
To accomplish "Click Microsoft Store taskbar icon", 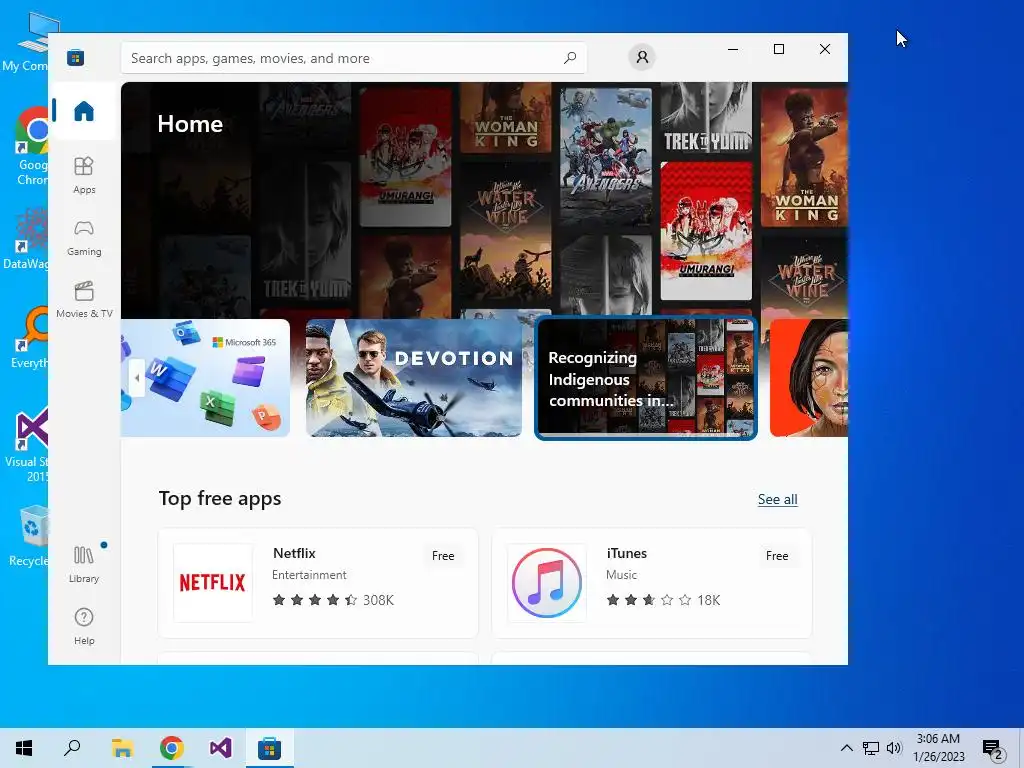I will tap(269, 748).
